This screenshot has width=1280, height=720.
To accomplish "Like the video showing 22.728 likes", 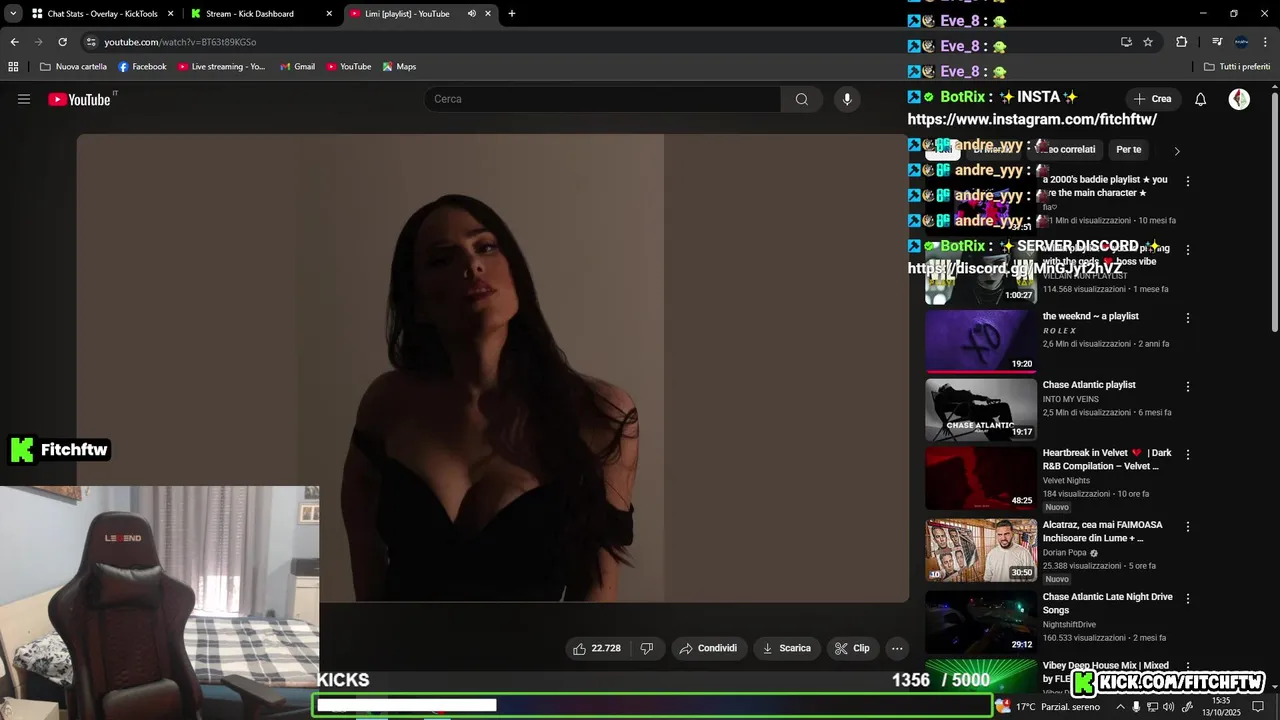I will click(x=597, y=648).
